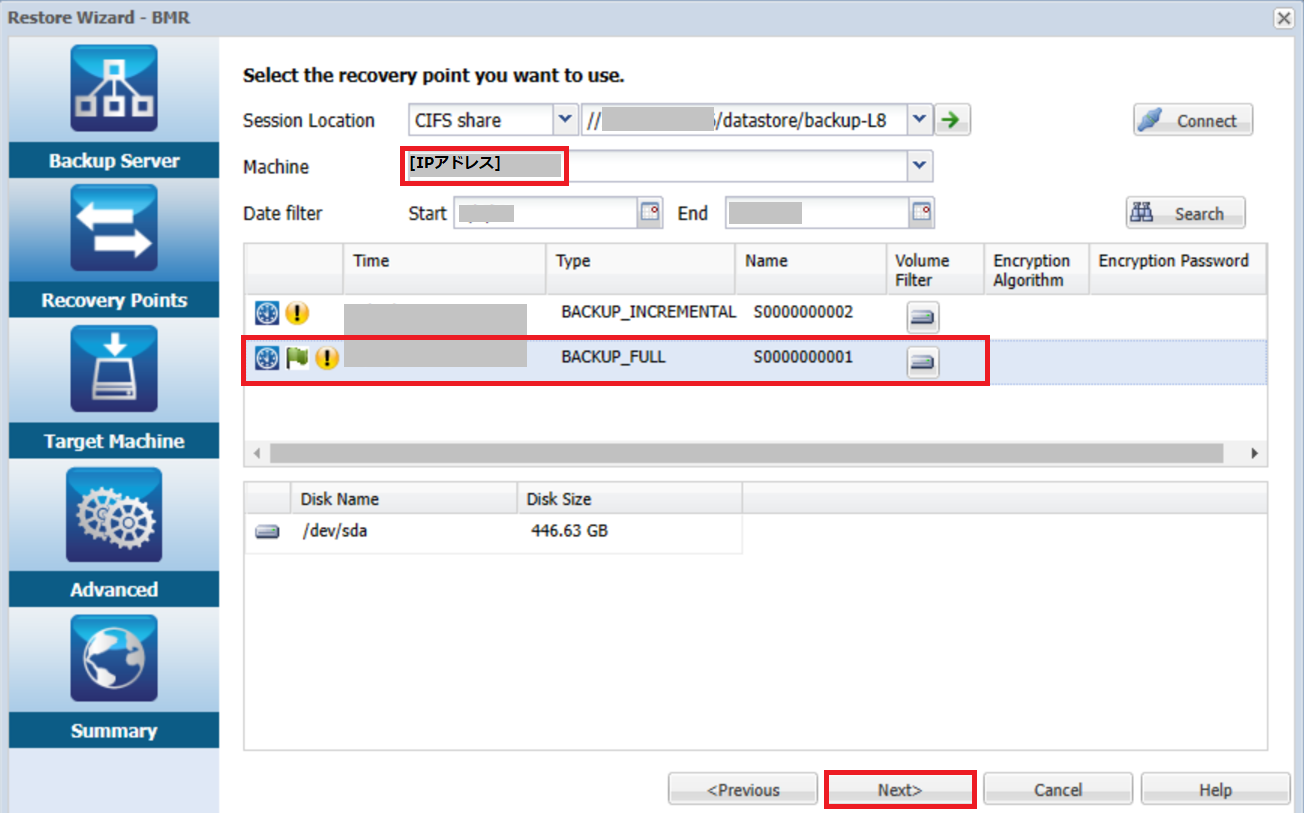The height and width of the screenshot is (813, 1304).
Task: Click the Start date filter field
Action: (546, 212)
